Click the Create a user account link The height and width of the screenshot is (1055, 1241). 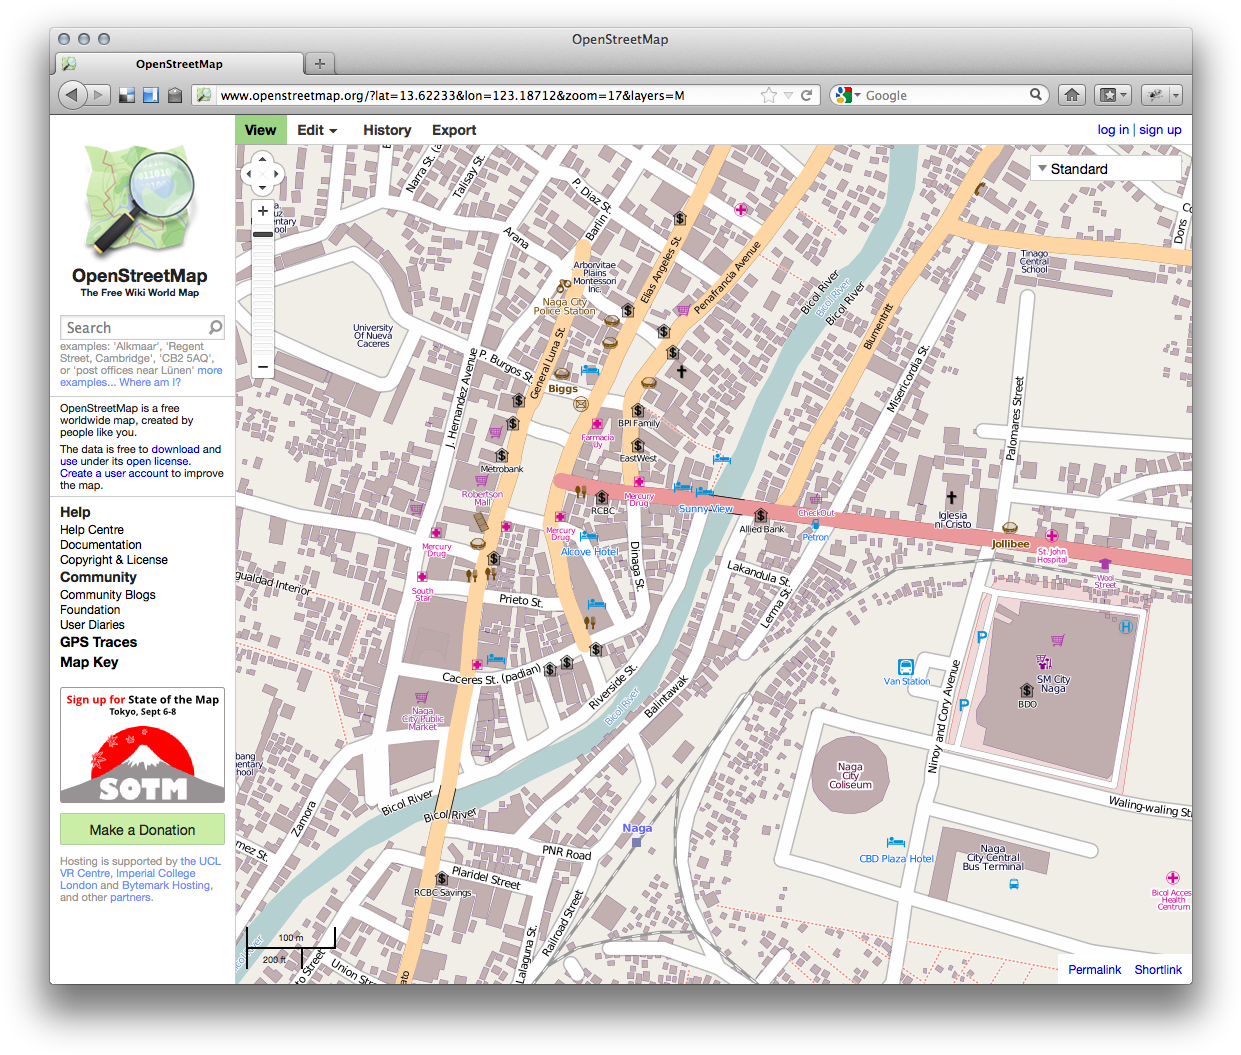(x=114, y=473)
